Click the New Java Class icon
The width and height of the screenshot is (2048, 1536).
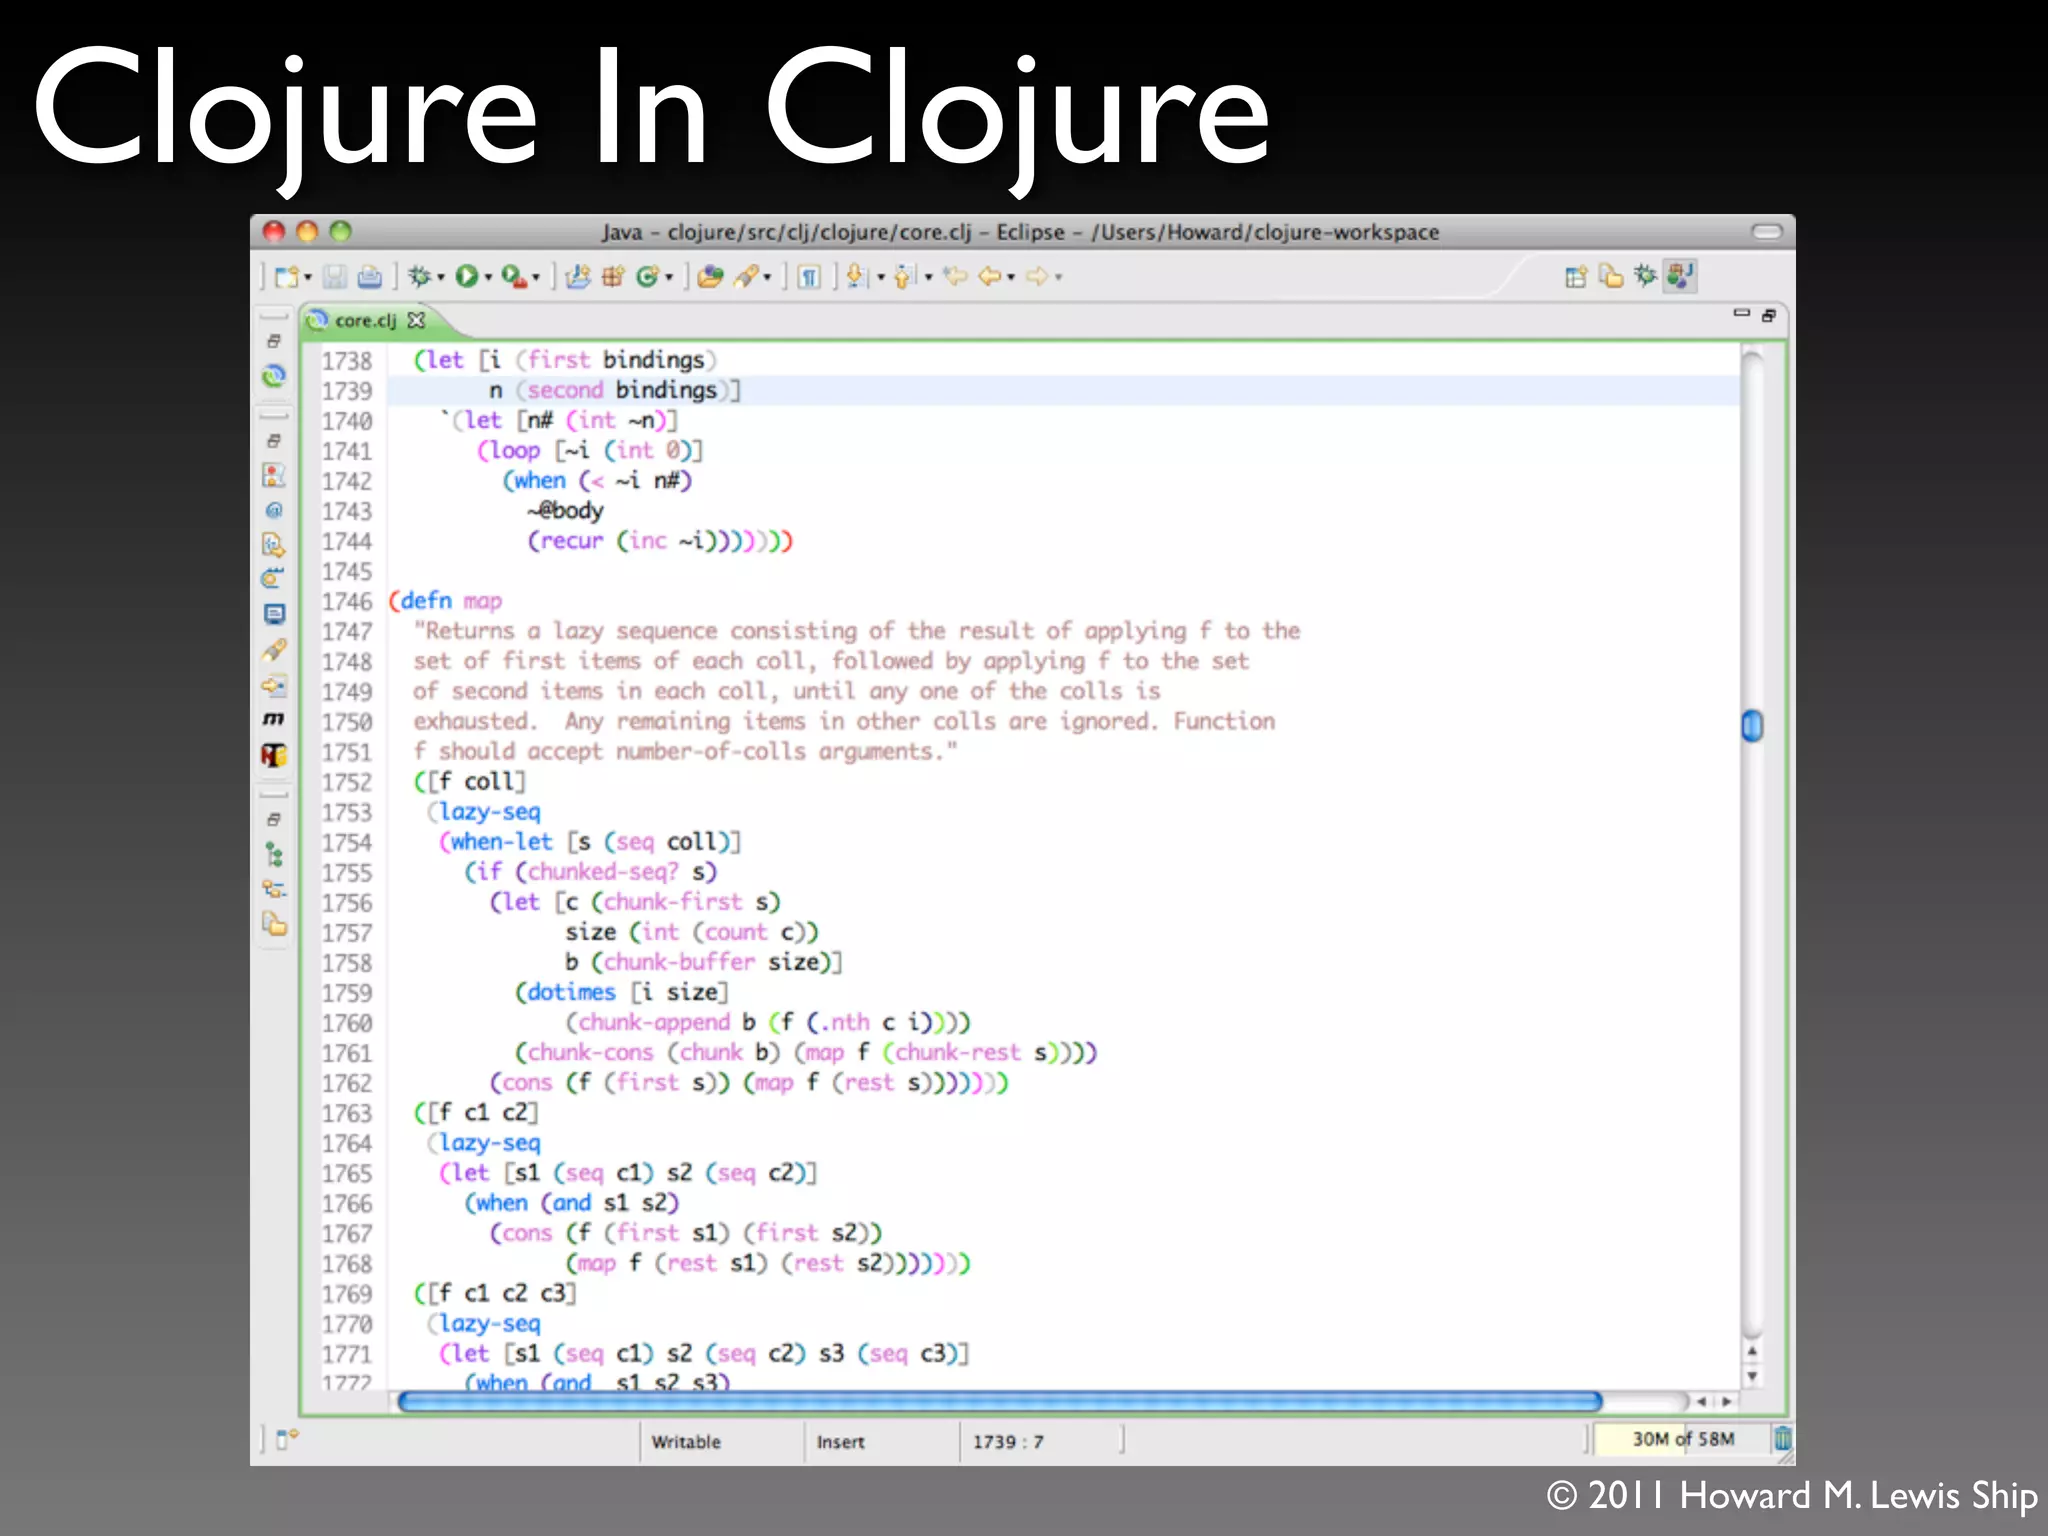pyautogui.click(x=647, y=276)
